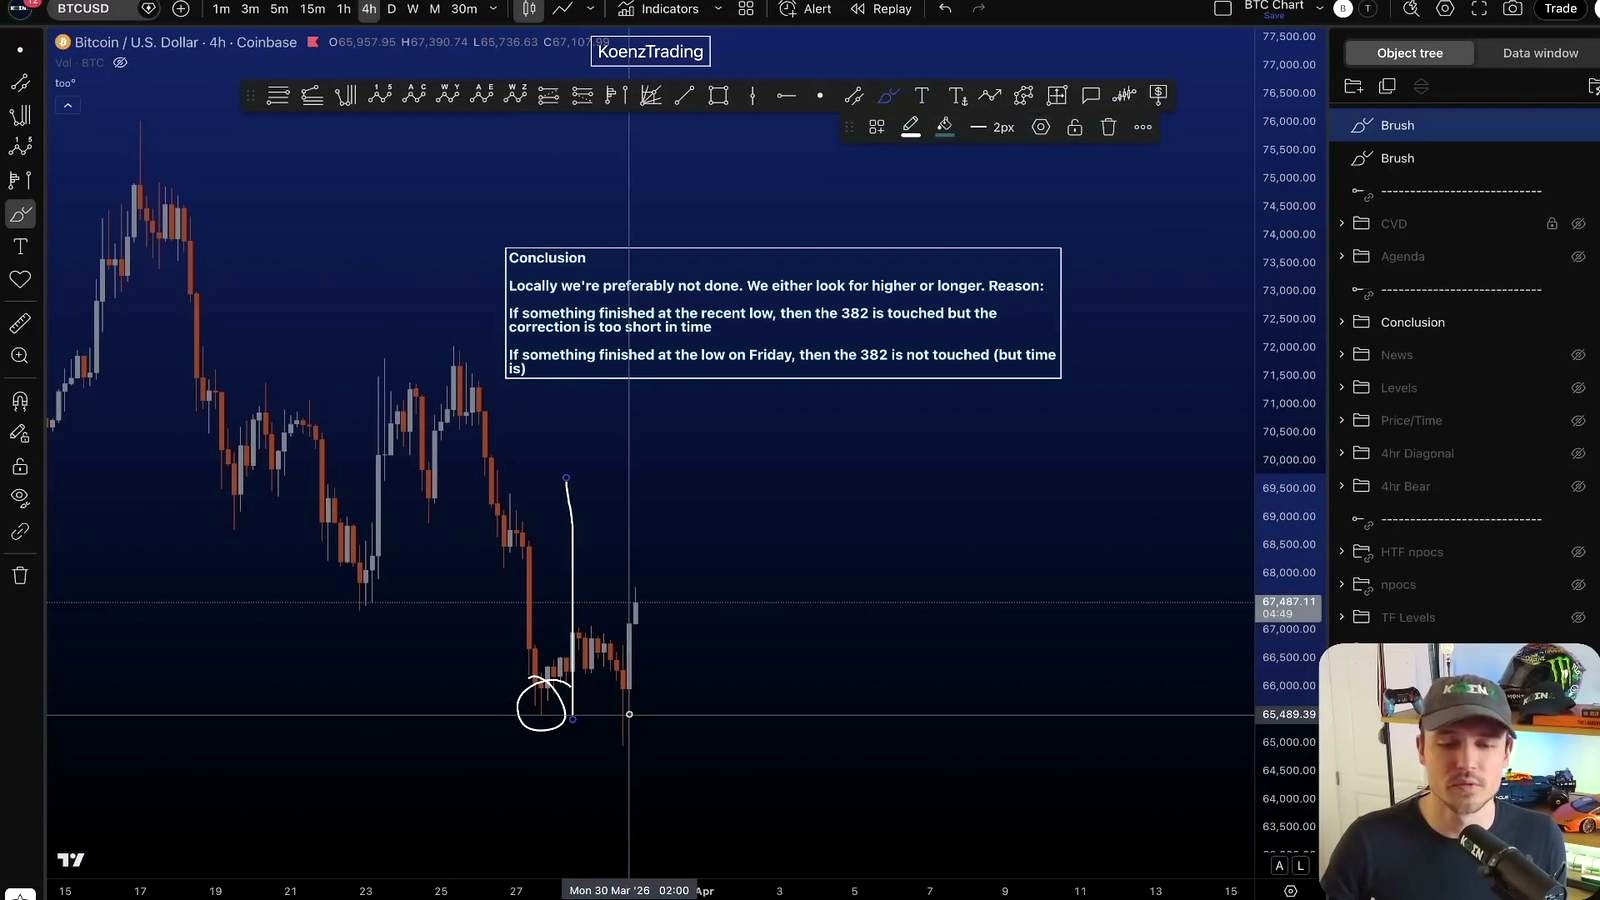Choose the Rectangle shape drawing tool
1600x900 pixels.
pyautogui.click(x=718, y=95)
